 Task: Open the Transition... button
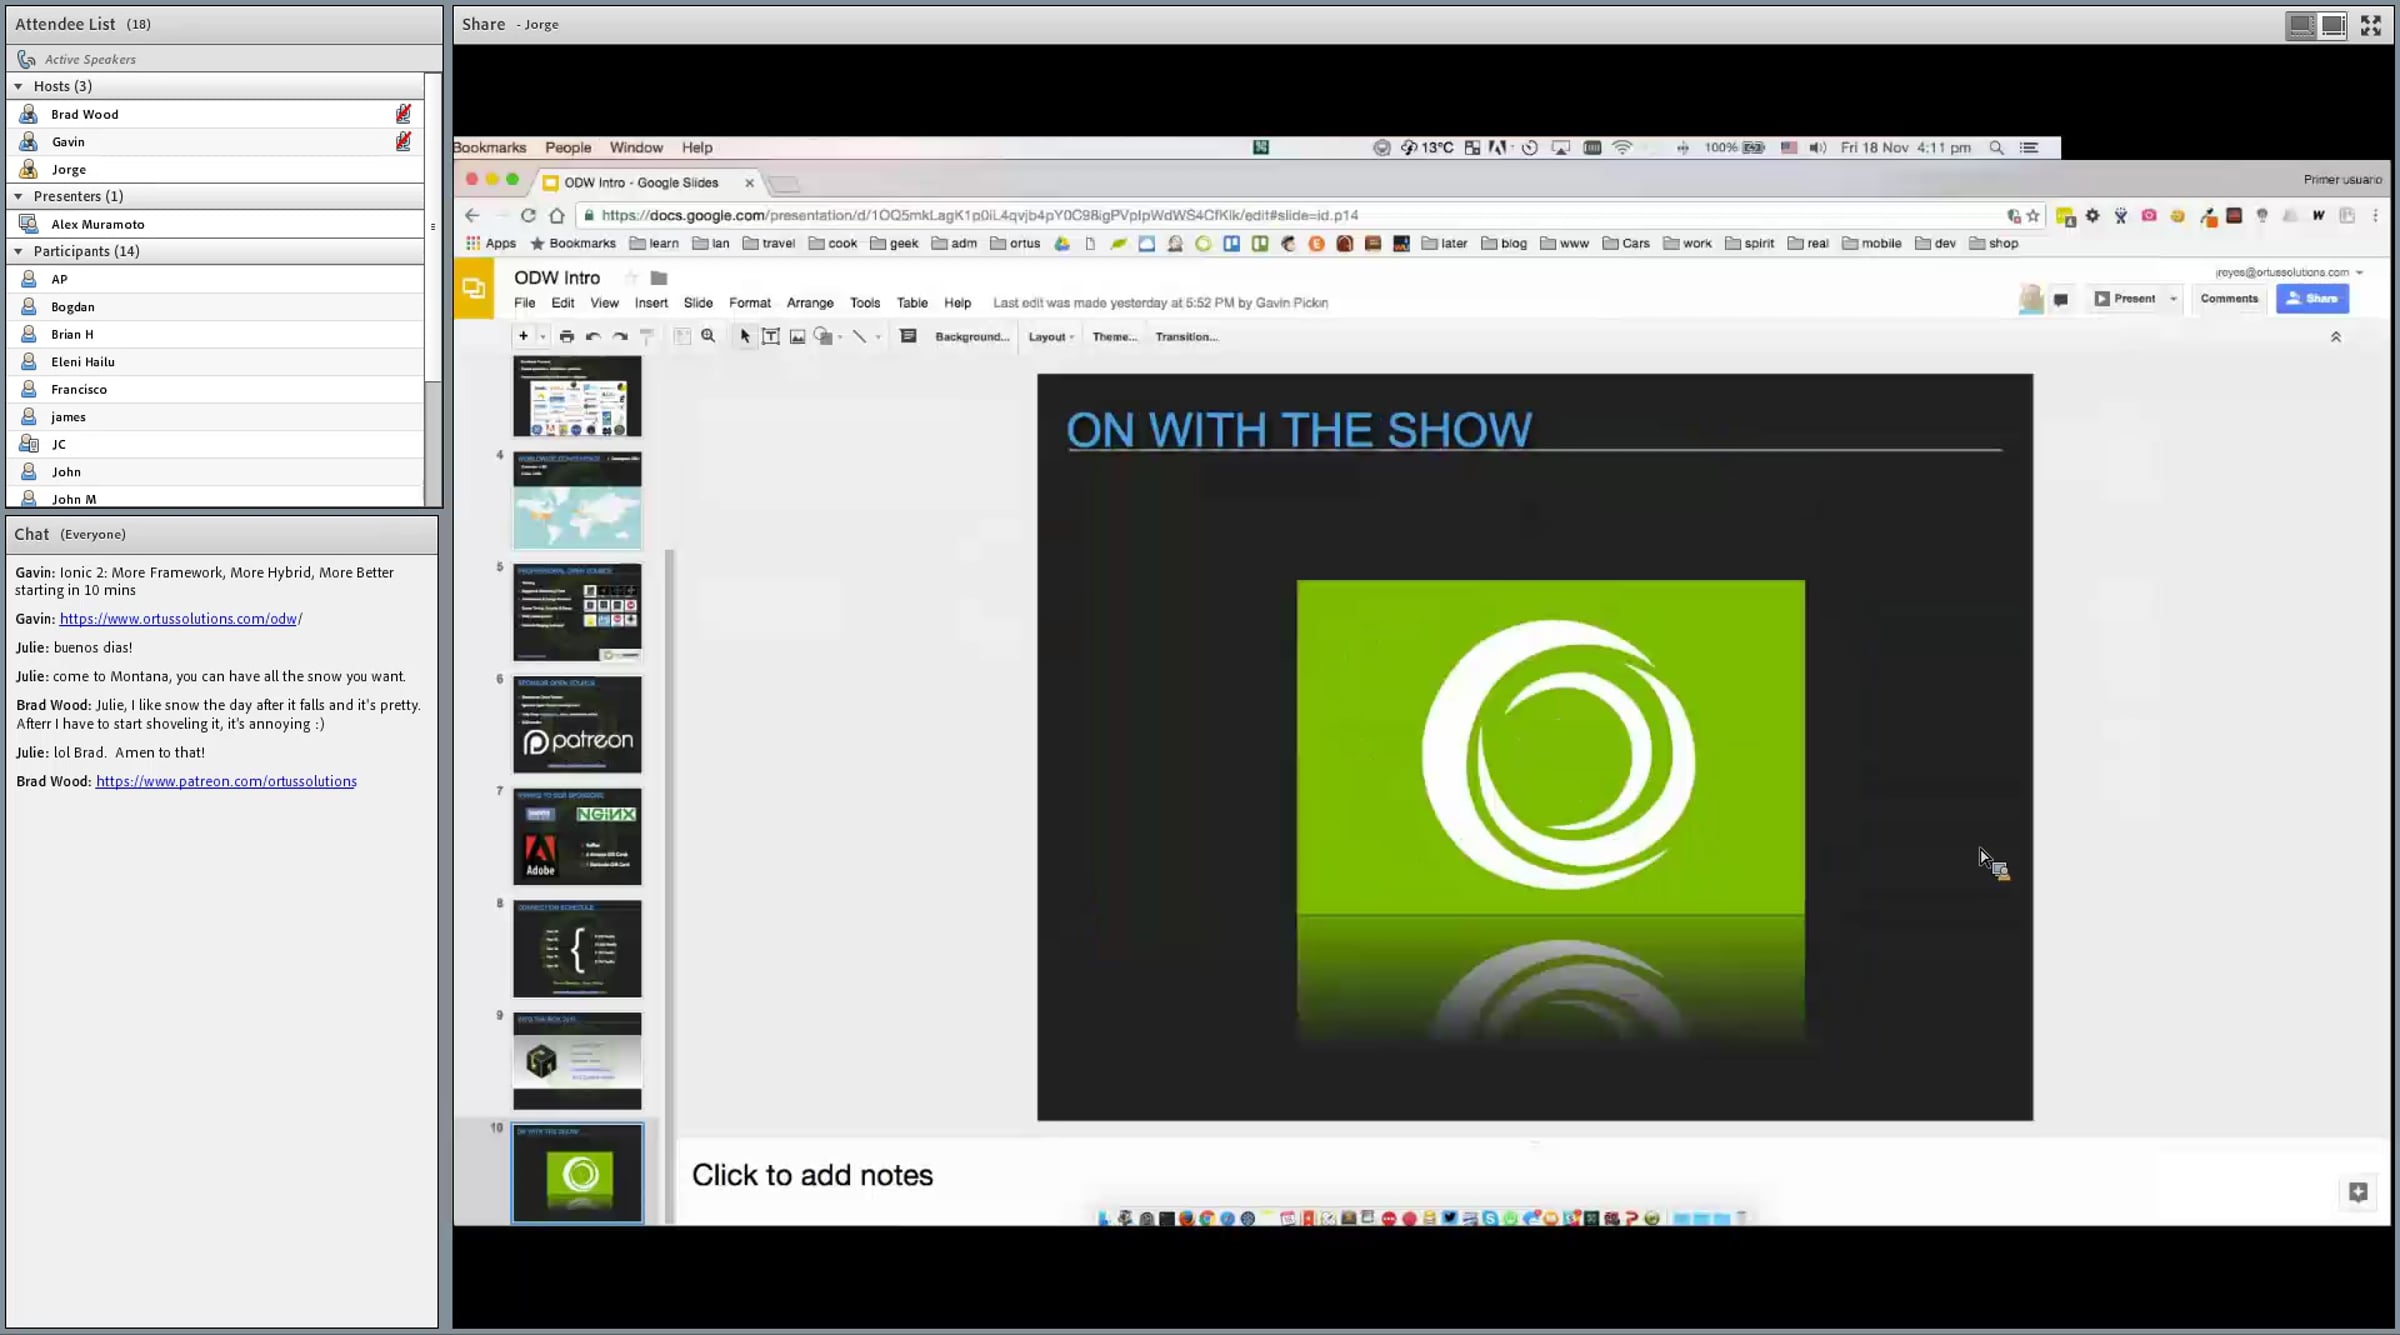pyautogui.click(x=1187, y=337)
